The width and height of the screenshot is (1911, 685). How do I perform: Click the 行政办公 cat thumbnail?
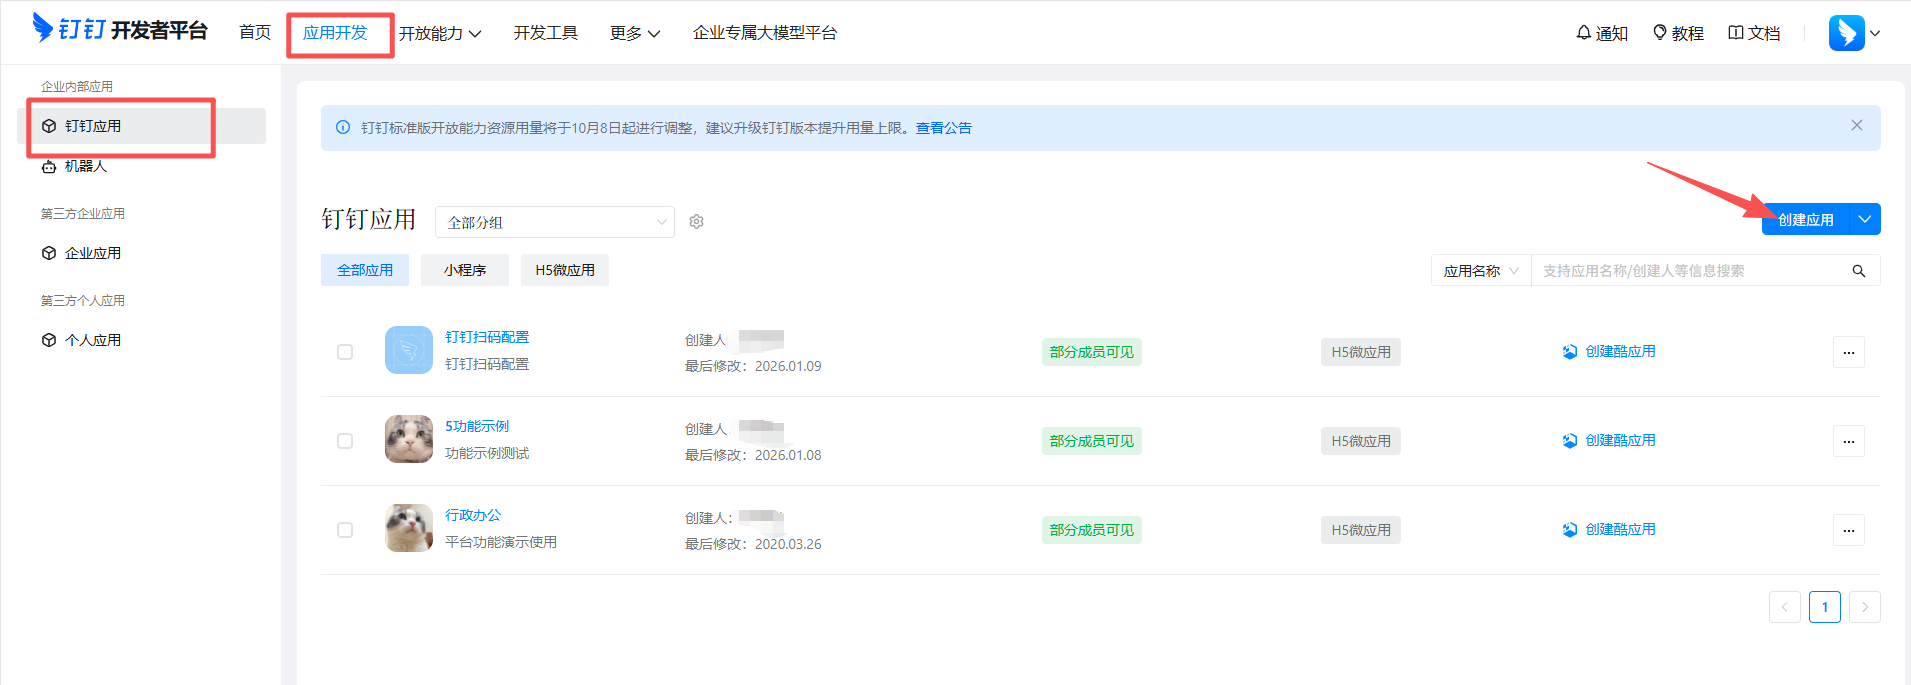[x=409, y=528]
